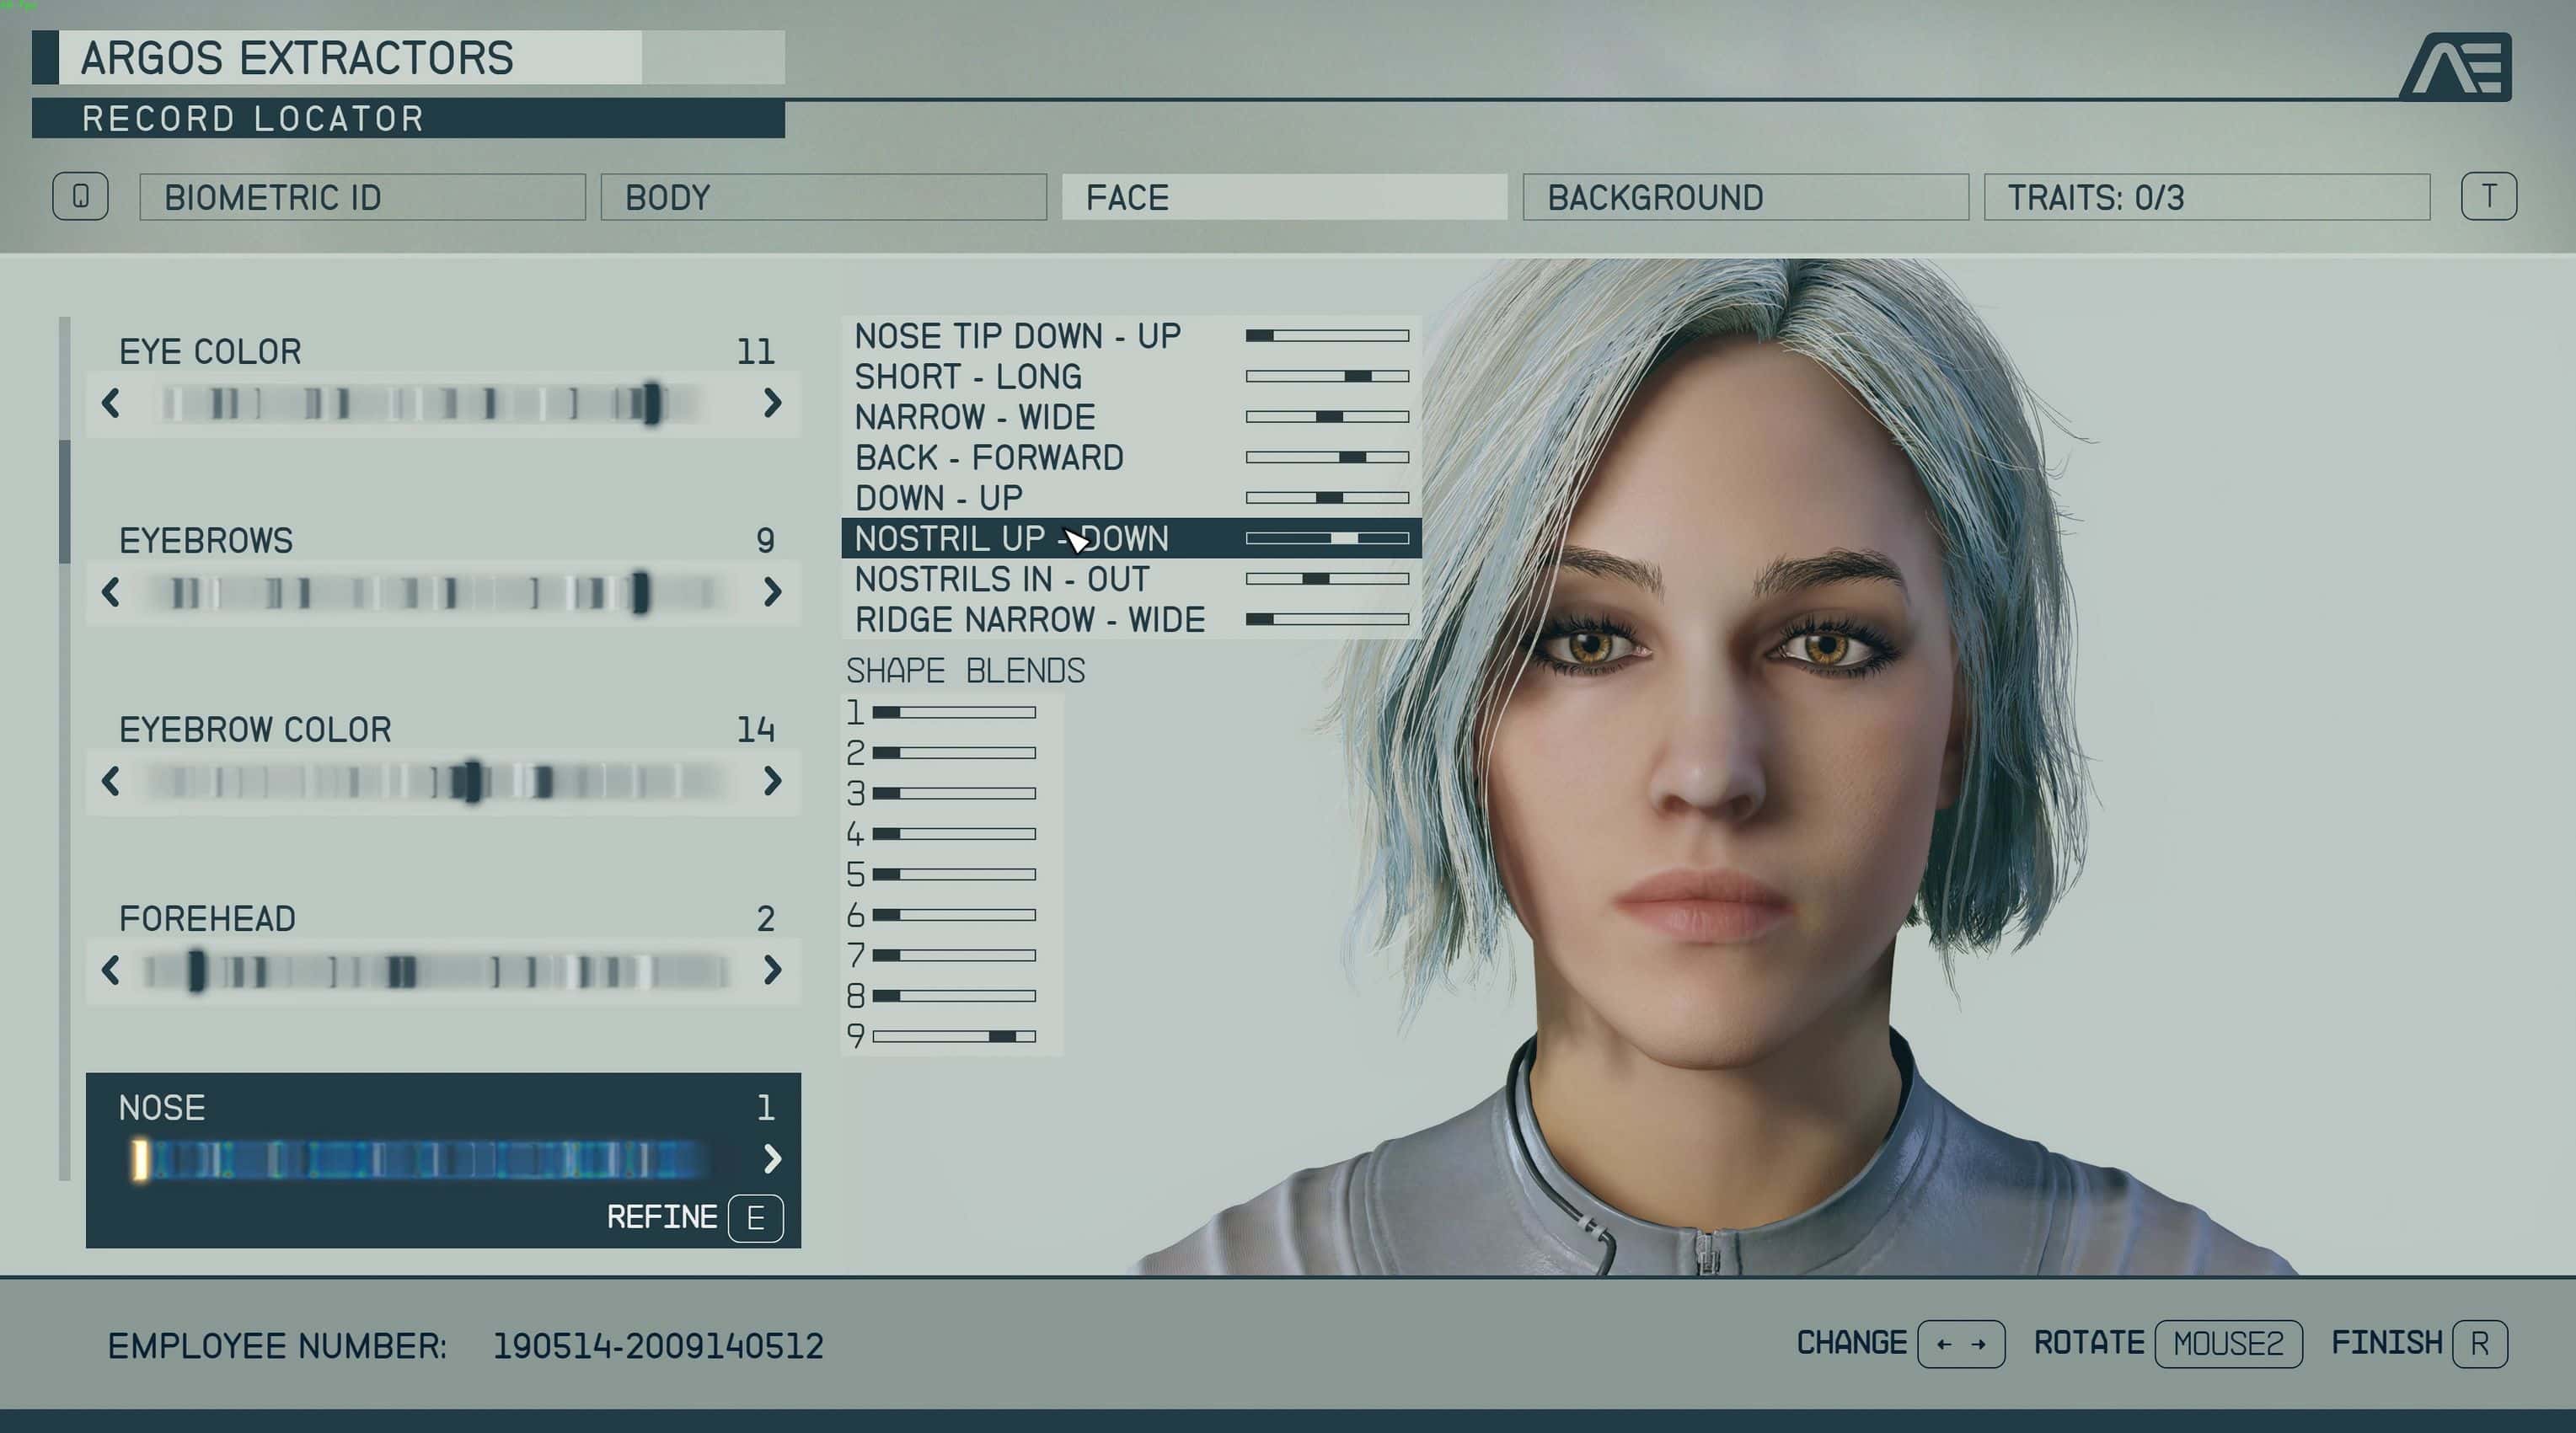
Task: Click the Nose Tip Down - Up slider
Action: coord(1327,336)
